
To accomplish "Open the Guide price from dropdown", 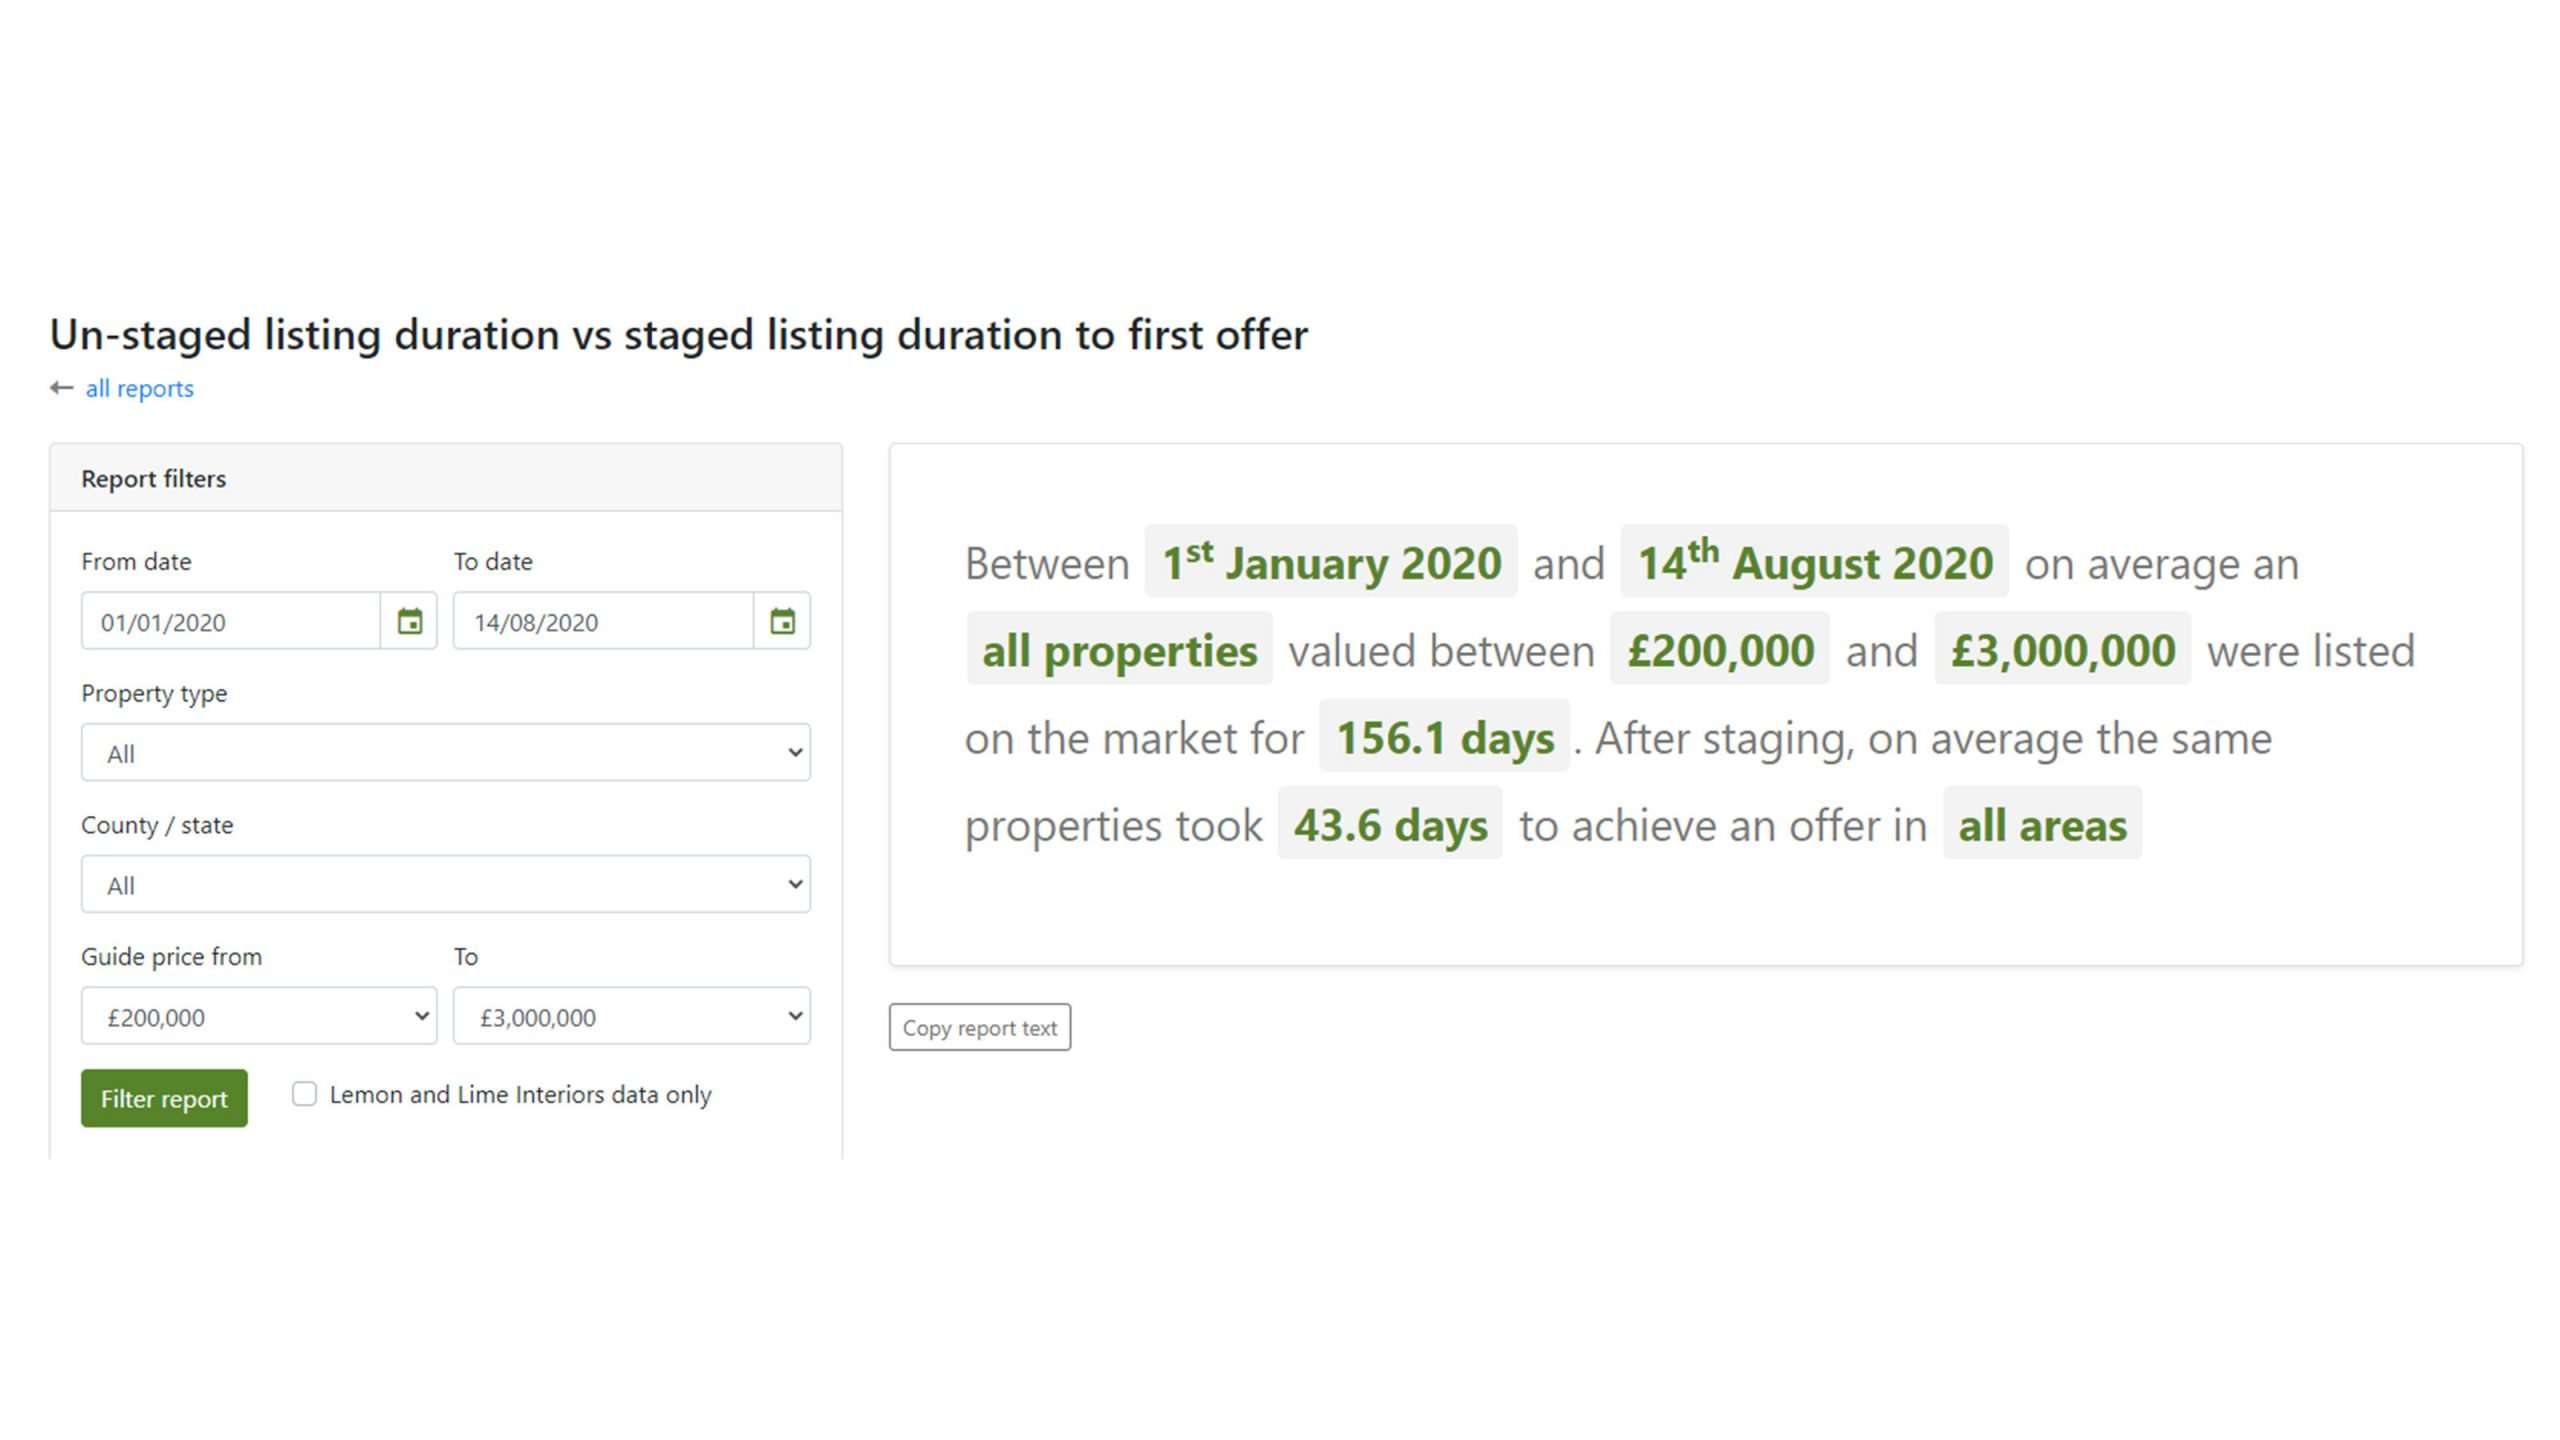I will (x=259, y=1016).
